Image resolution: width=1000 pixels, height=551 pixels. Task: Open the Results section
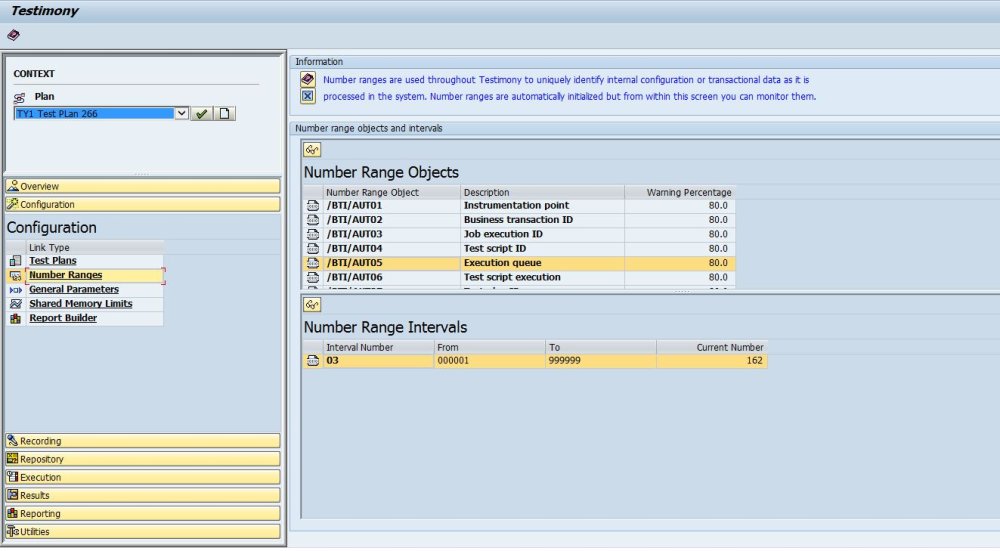pyautogui.click(x=143, y=495)
